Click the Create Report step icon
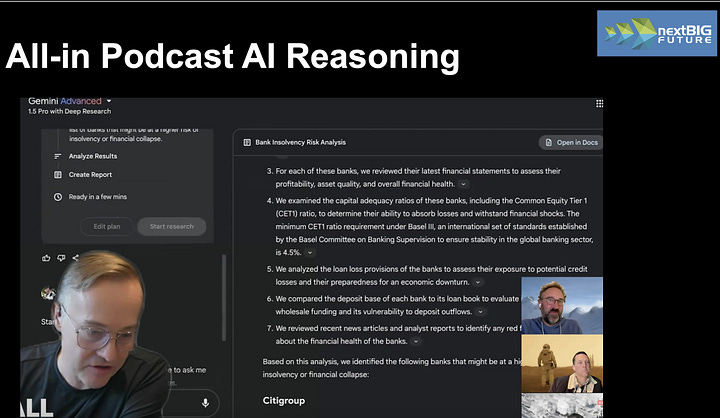The width and height of the screenshot is (720, 418). point(58,175)
